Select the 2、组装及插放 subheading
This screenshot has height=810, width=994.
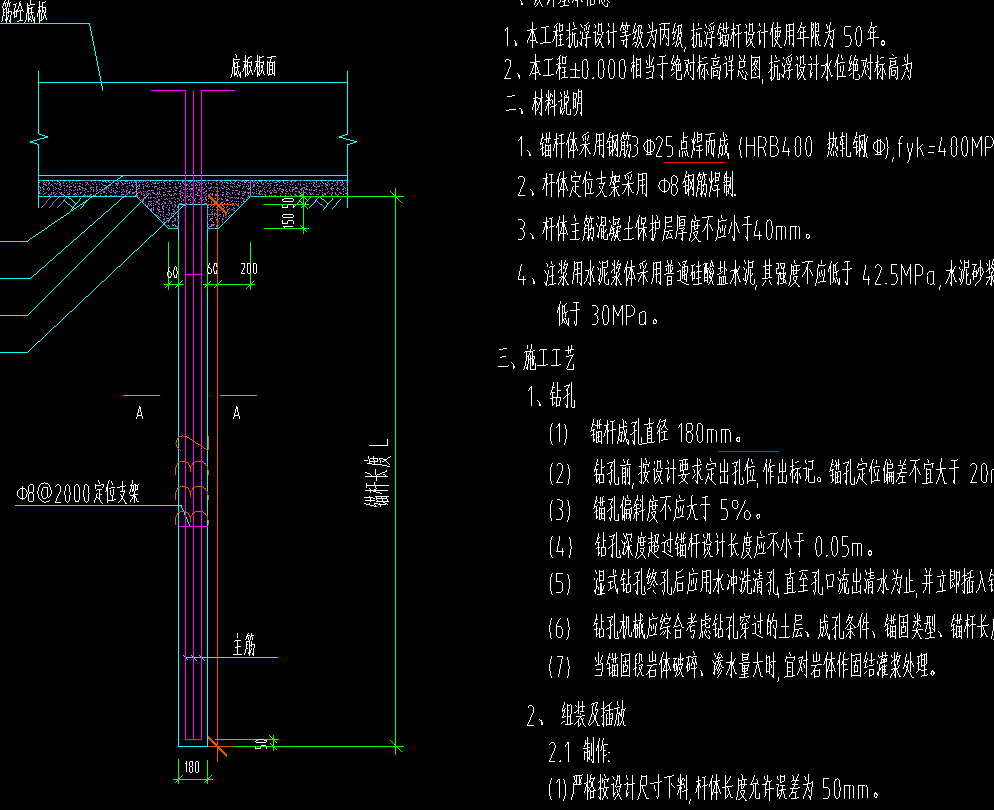(x=577, y=715)
